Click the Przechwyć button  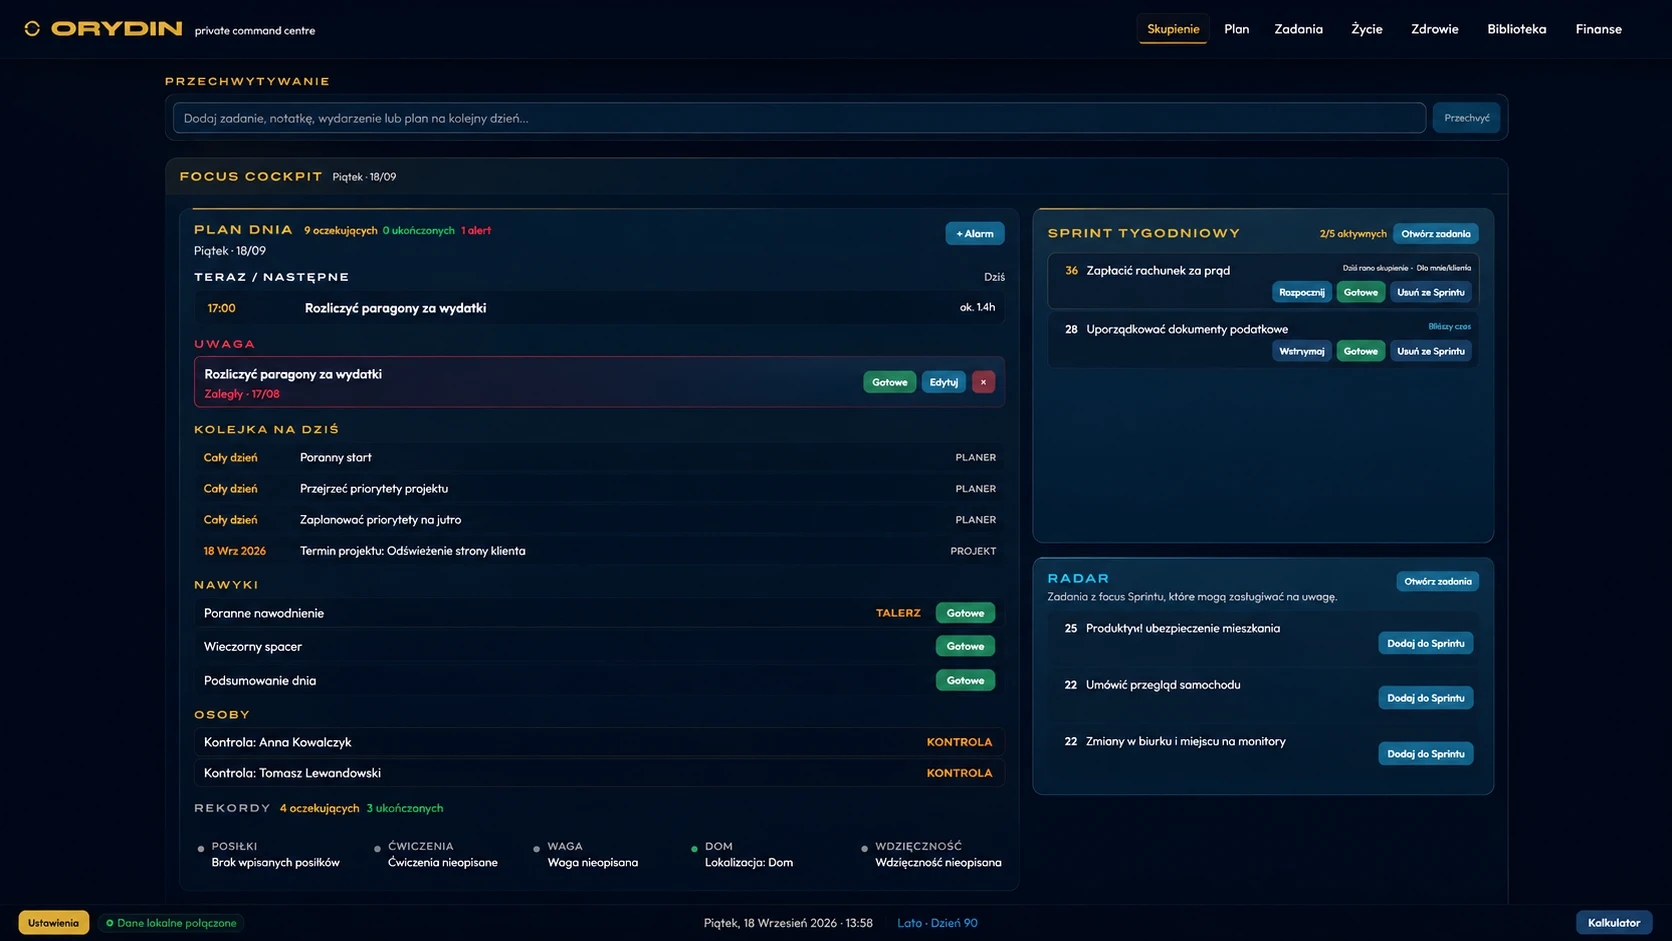tap(1466, 118)
